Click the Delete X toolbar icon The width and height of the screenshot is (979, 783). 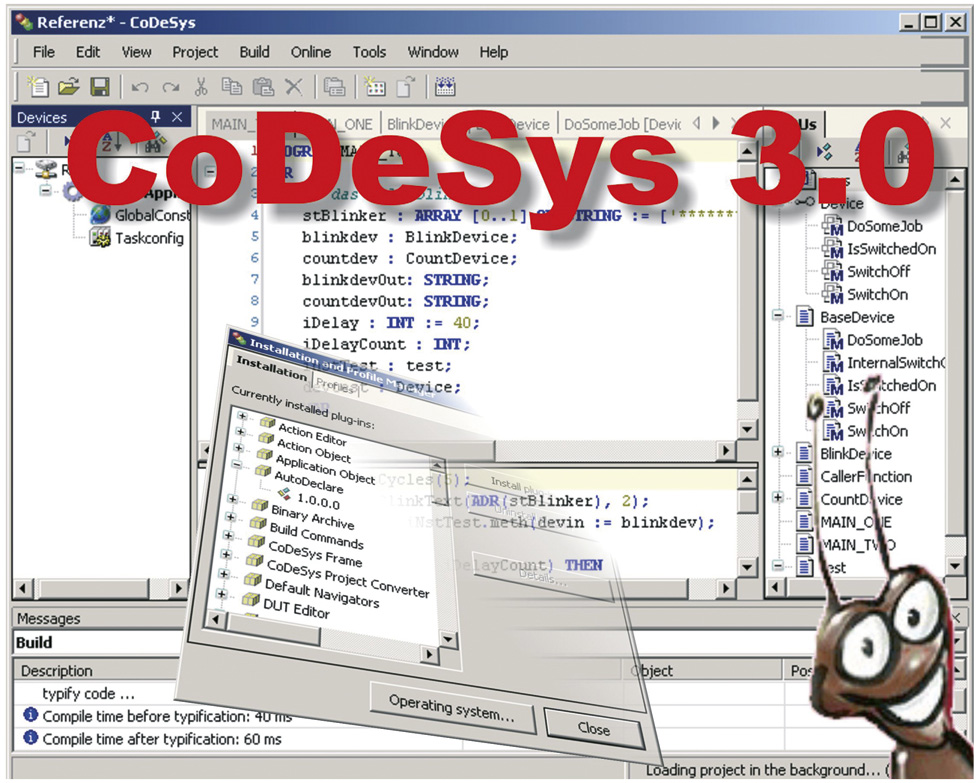coord(293,86)
